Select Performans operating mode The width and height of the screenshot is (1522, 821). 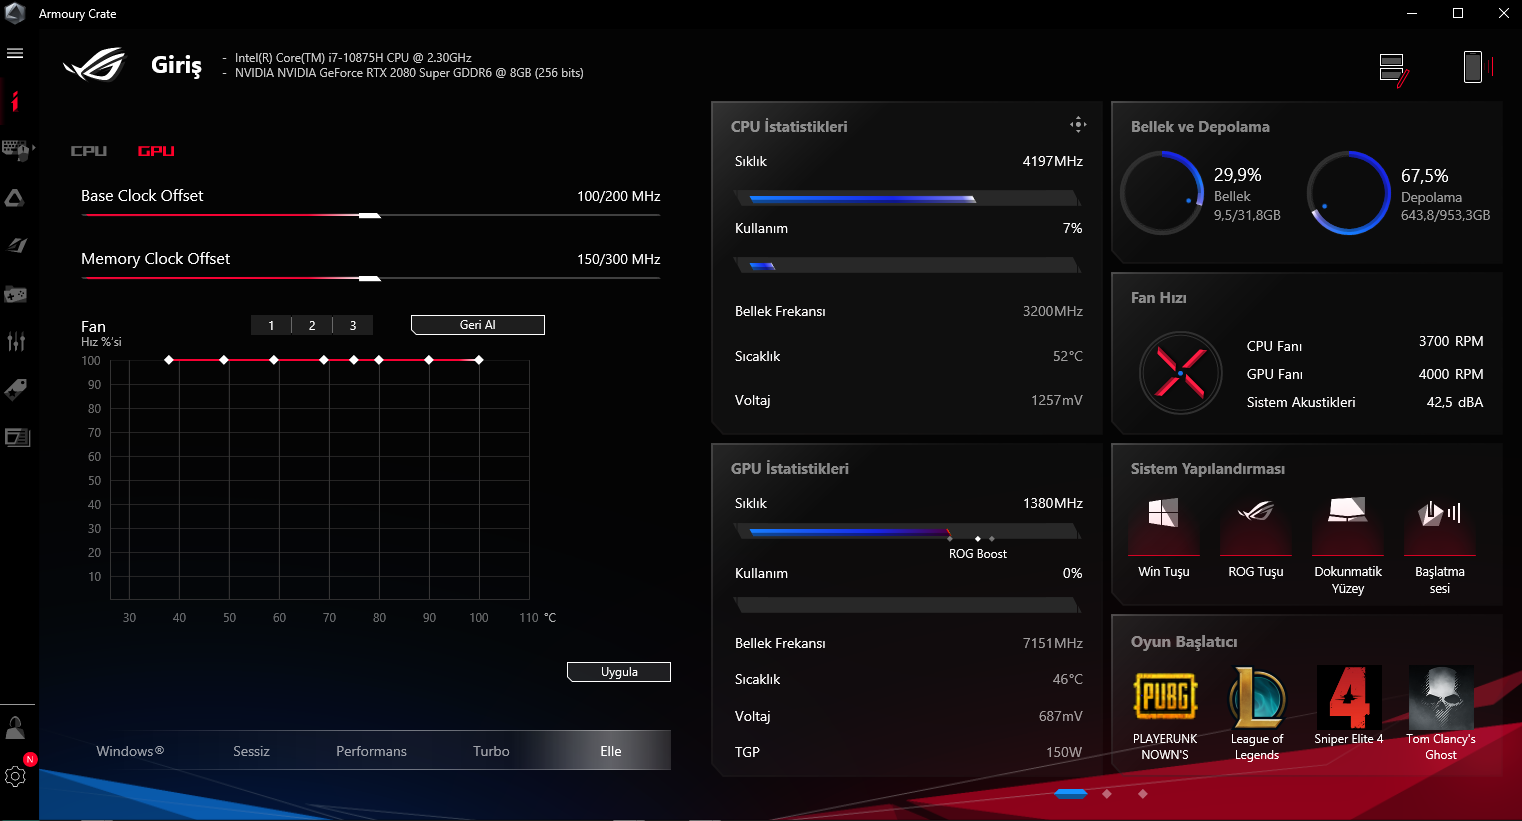[x=371, y=751]
